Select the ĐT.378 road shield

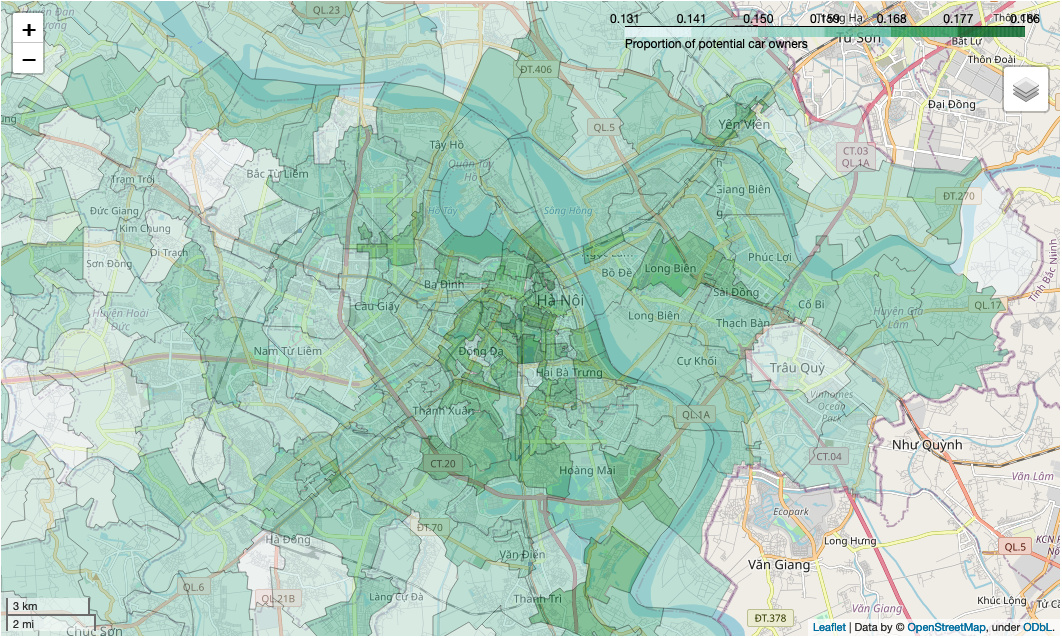(771, 618)
